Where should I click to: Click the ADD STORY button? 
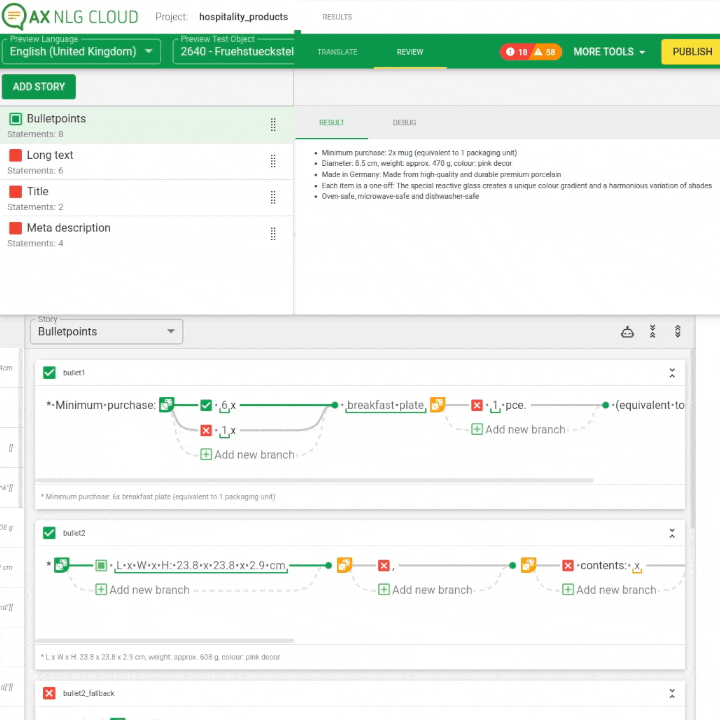39,87
